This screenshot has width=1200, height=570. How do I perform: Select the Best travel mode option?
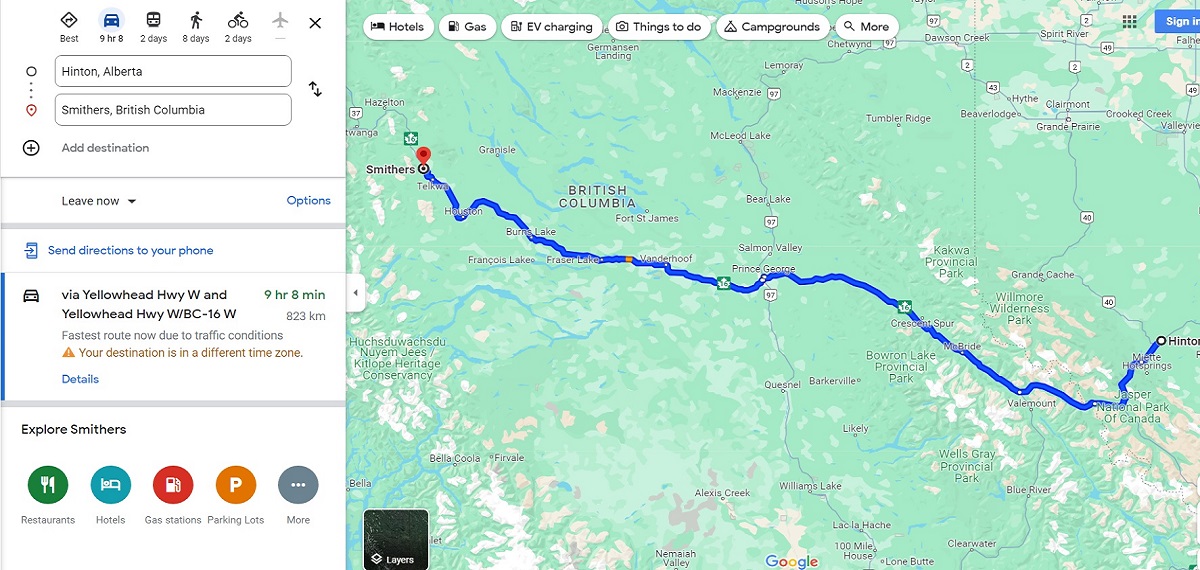point(69,20)
